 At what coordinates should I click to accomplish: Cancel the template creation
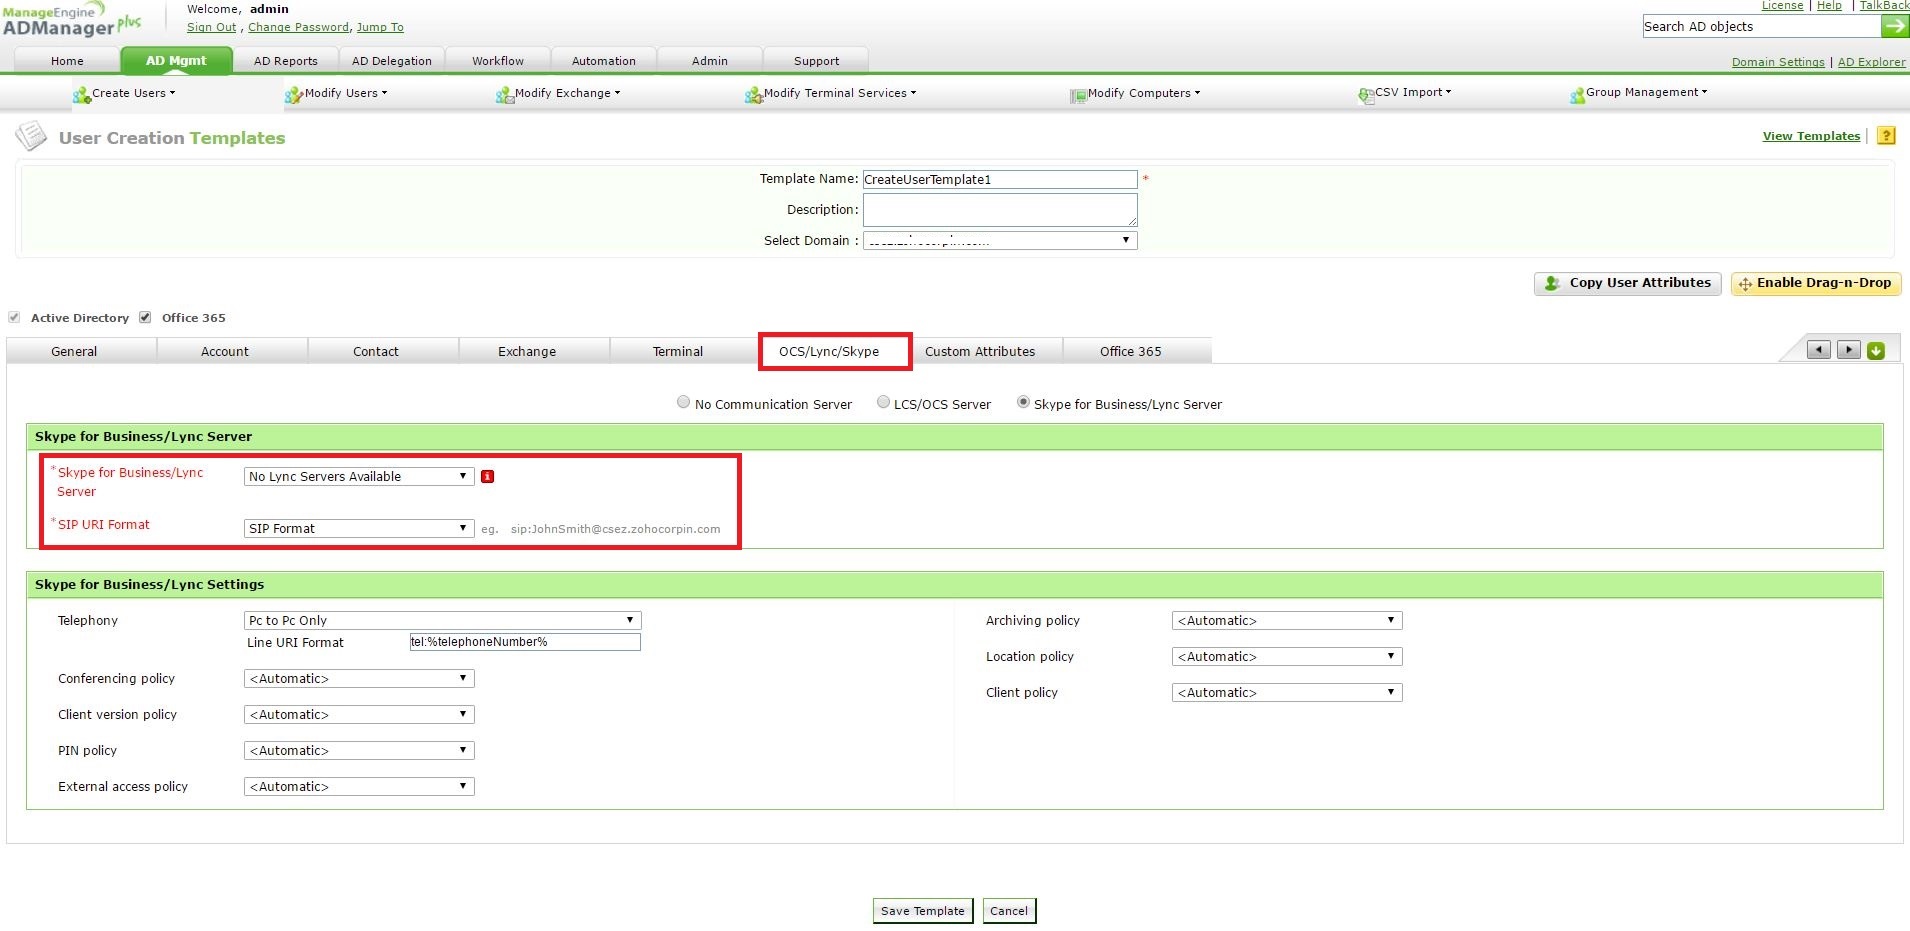click(1009, 911)
